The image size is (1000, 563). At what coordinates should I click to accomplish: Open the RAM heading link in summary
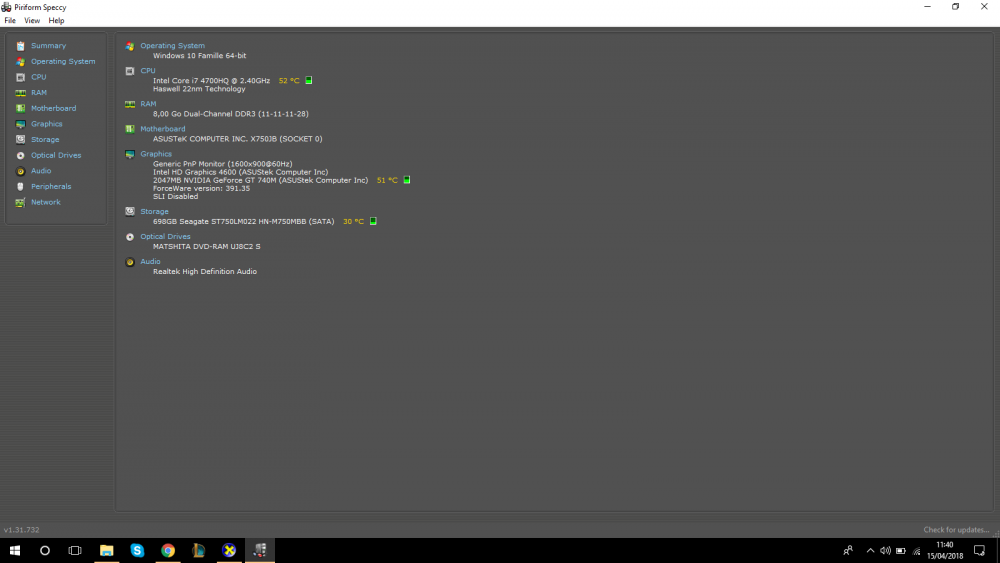[148, 103]
